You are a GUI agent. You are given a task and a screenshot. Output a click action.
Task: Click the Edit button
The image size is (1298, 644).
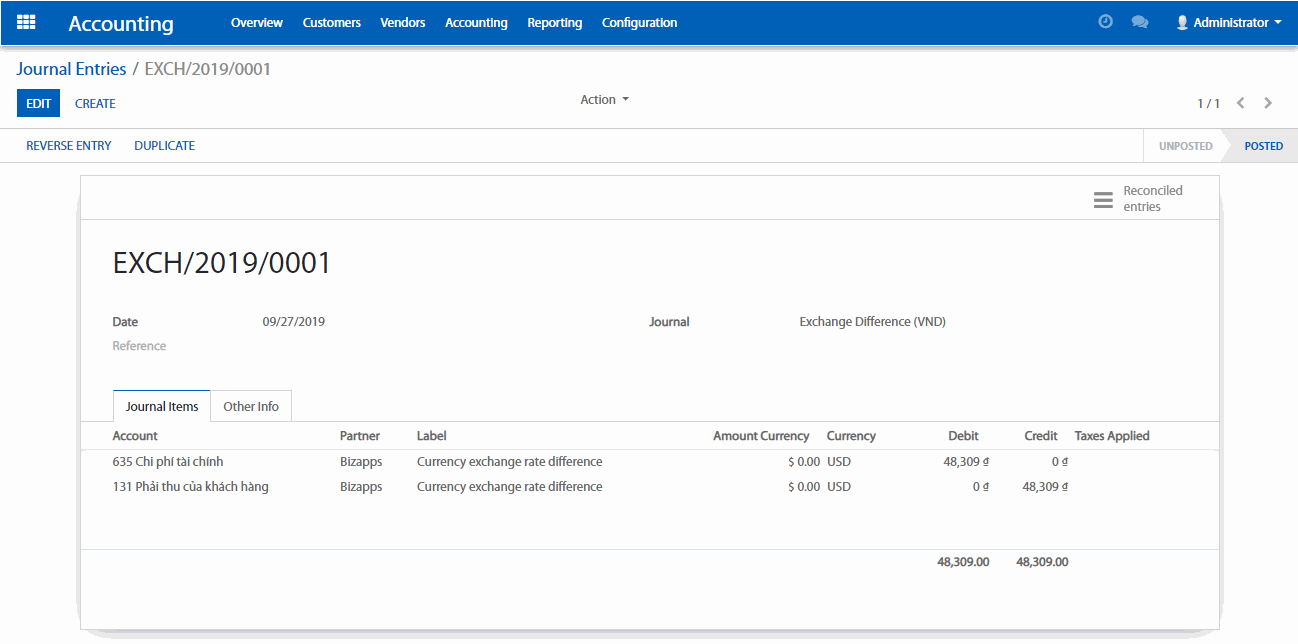38,103
